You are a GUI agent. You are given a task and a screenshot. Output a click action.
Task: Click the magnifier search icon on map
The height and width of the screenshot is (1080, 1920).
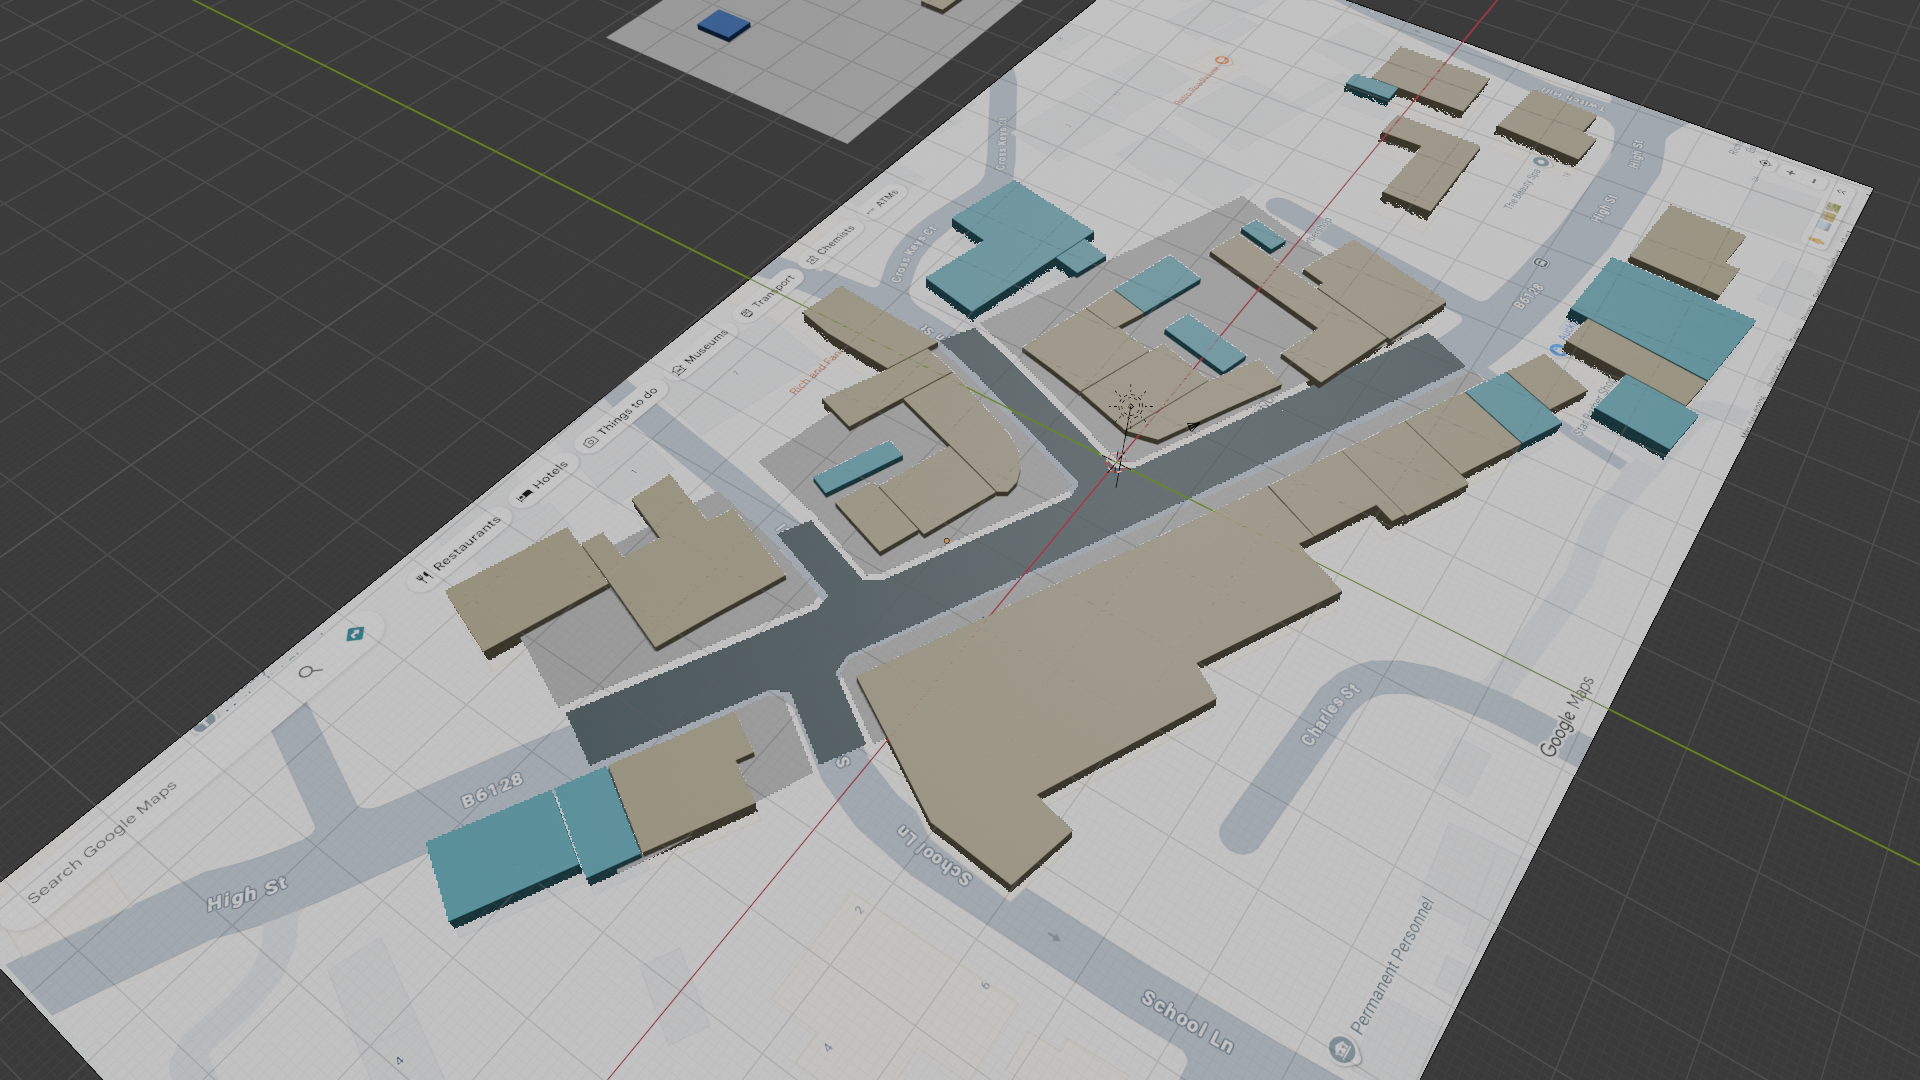tap(310, 671)
